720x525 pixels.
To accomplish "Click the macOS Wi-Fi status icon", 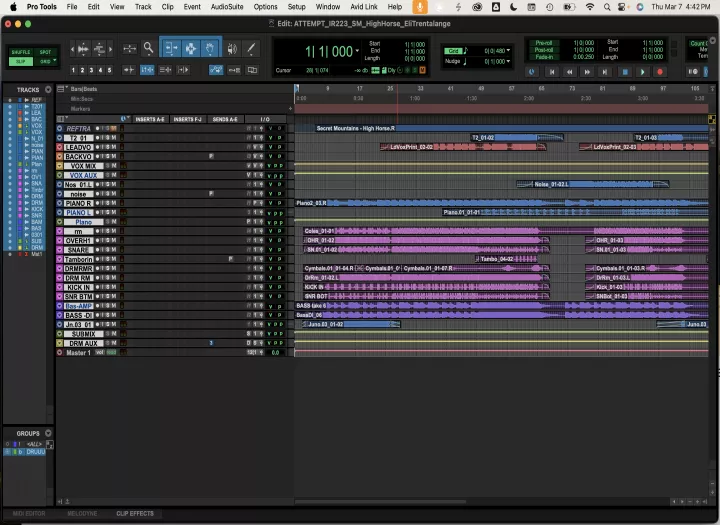I will (590, 7).
